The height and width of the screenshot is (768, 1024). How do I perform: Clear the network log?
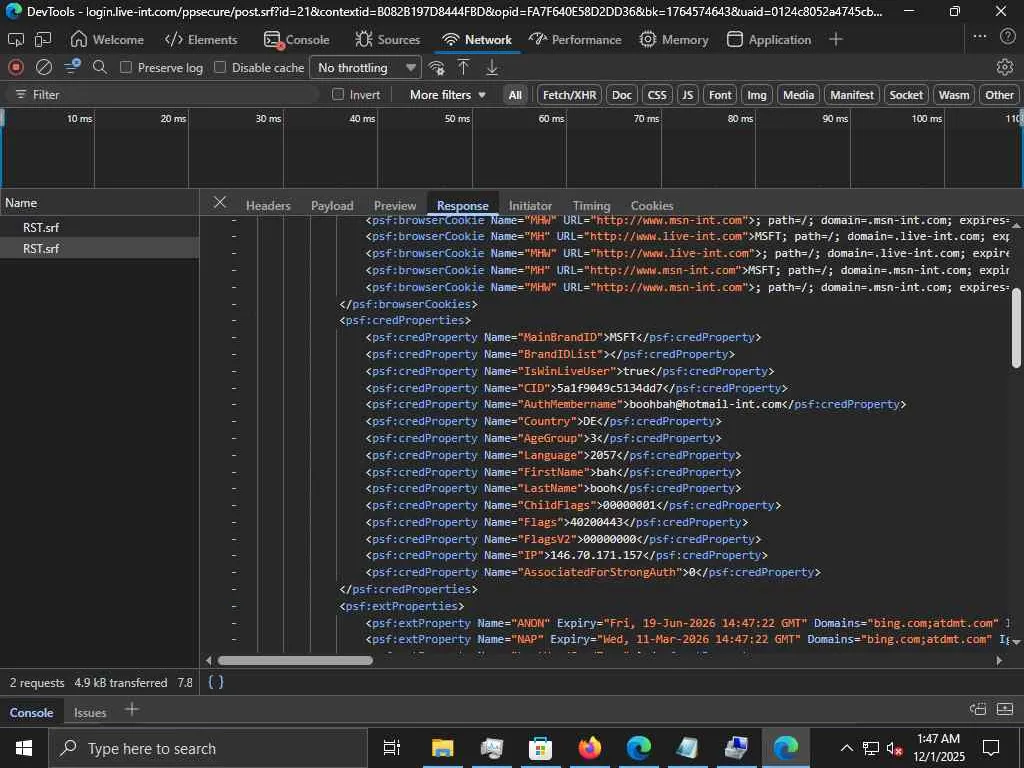[44, 67]
